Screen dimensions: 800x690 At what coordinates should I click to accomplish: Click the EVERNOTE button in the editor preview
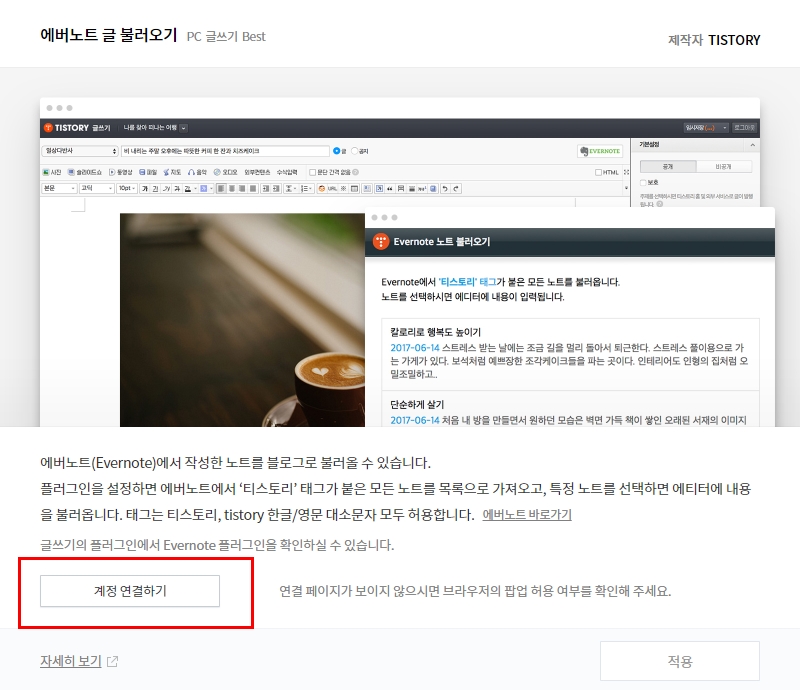tap(600, 151)
